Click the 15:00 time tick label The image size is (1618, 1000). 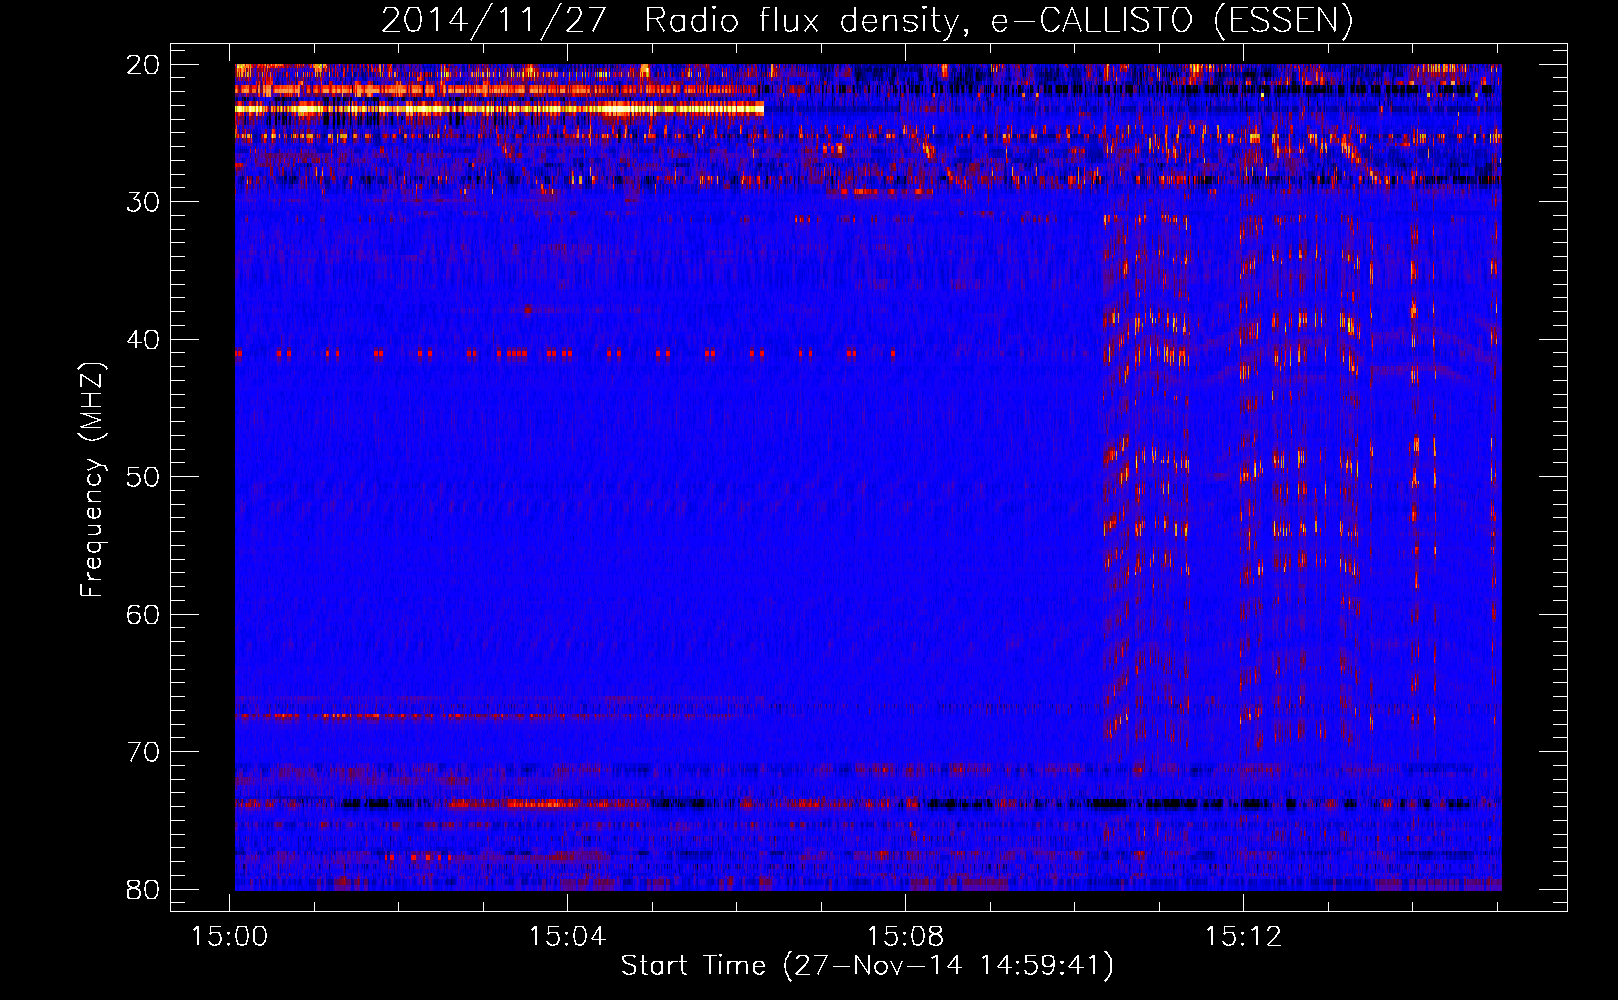coord(230,937)
